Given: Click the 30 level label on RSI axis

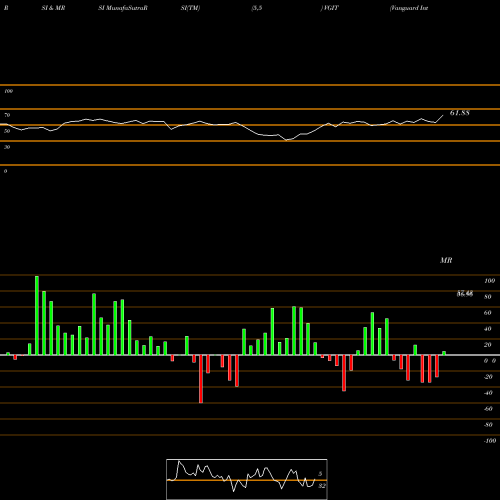Looking at the screenshot, I should 7,147.
